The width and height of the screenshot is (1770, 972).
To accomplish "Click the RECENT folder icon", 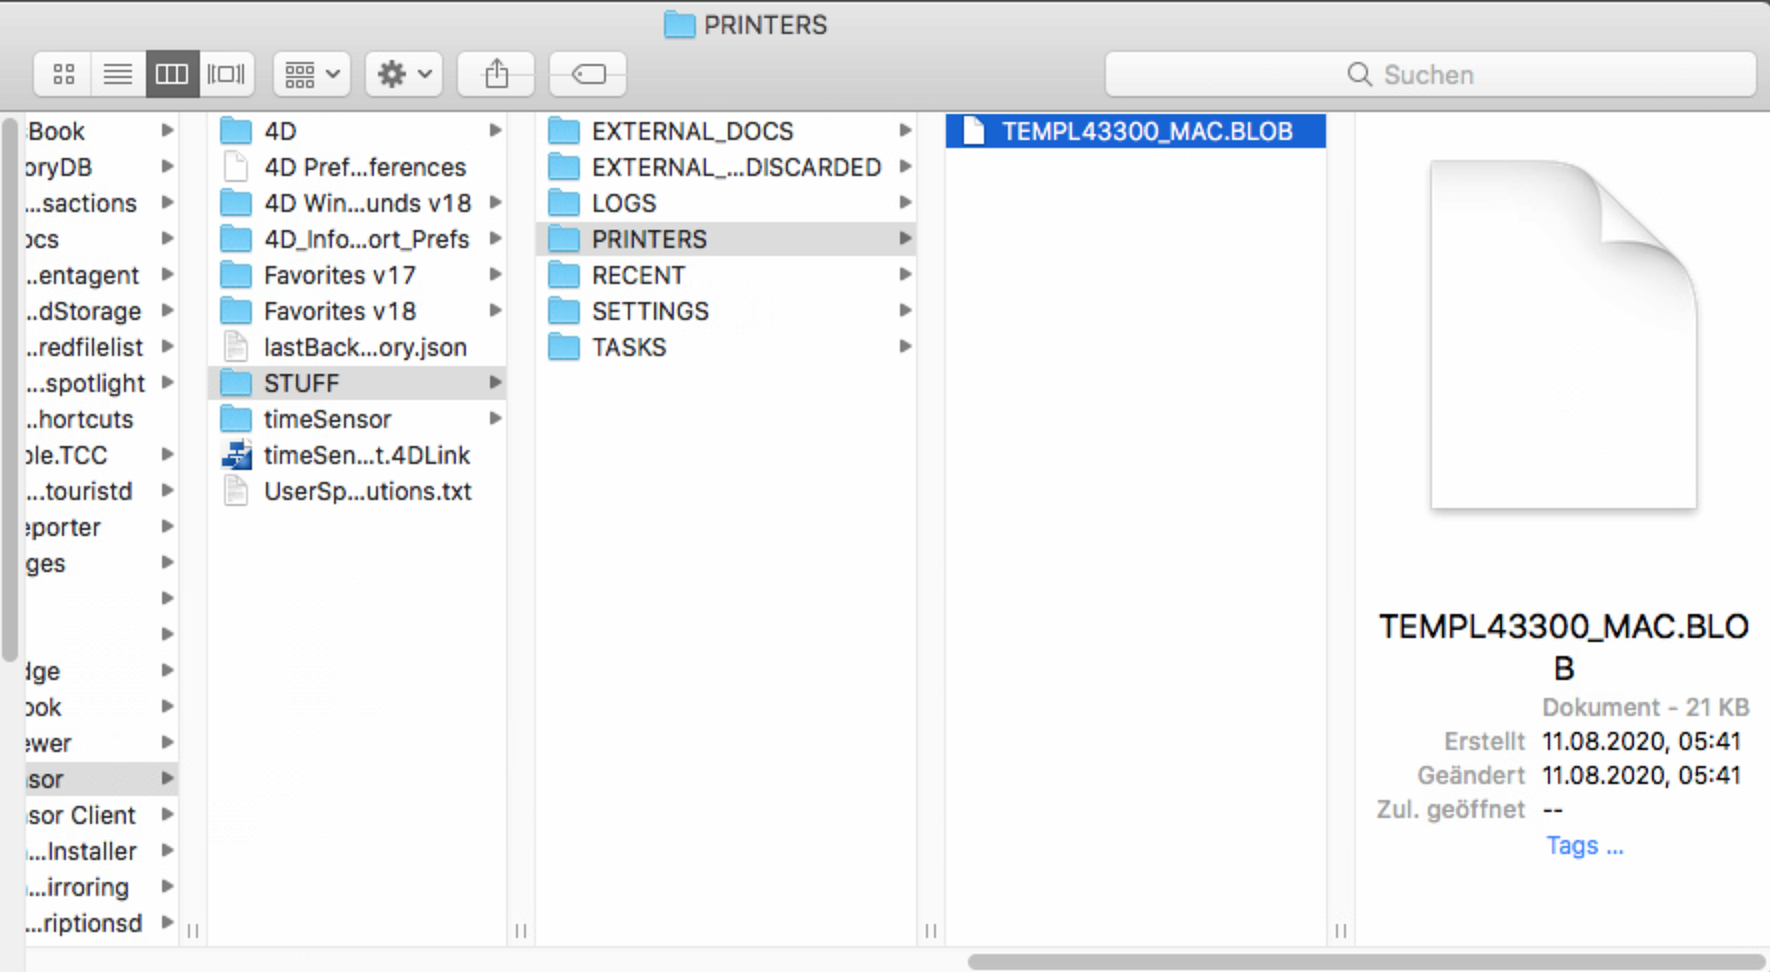I will [564, 275].
